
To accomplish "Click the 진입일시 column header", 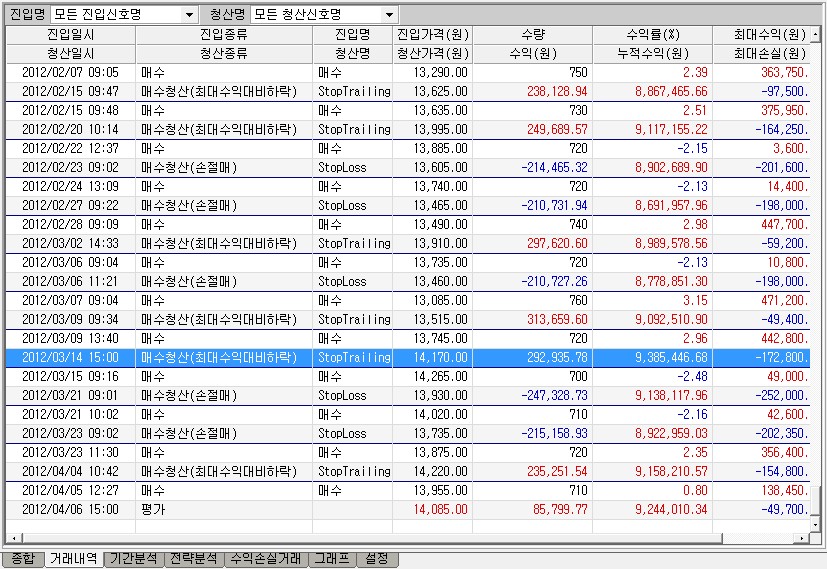I will pyautogui.click(x=70, y=35).
